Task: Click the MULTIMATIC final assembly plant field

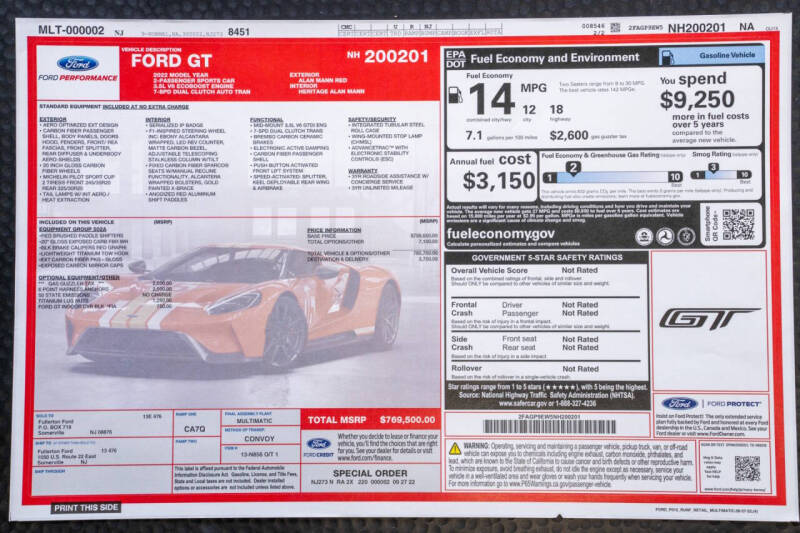Action: [254, 421]
